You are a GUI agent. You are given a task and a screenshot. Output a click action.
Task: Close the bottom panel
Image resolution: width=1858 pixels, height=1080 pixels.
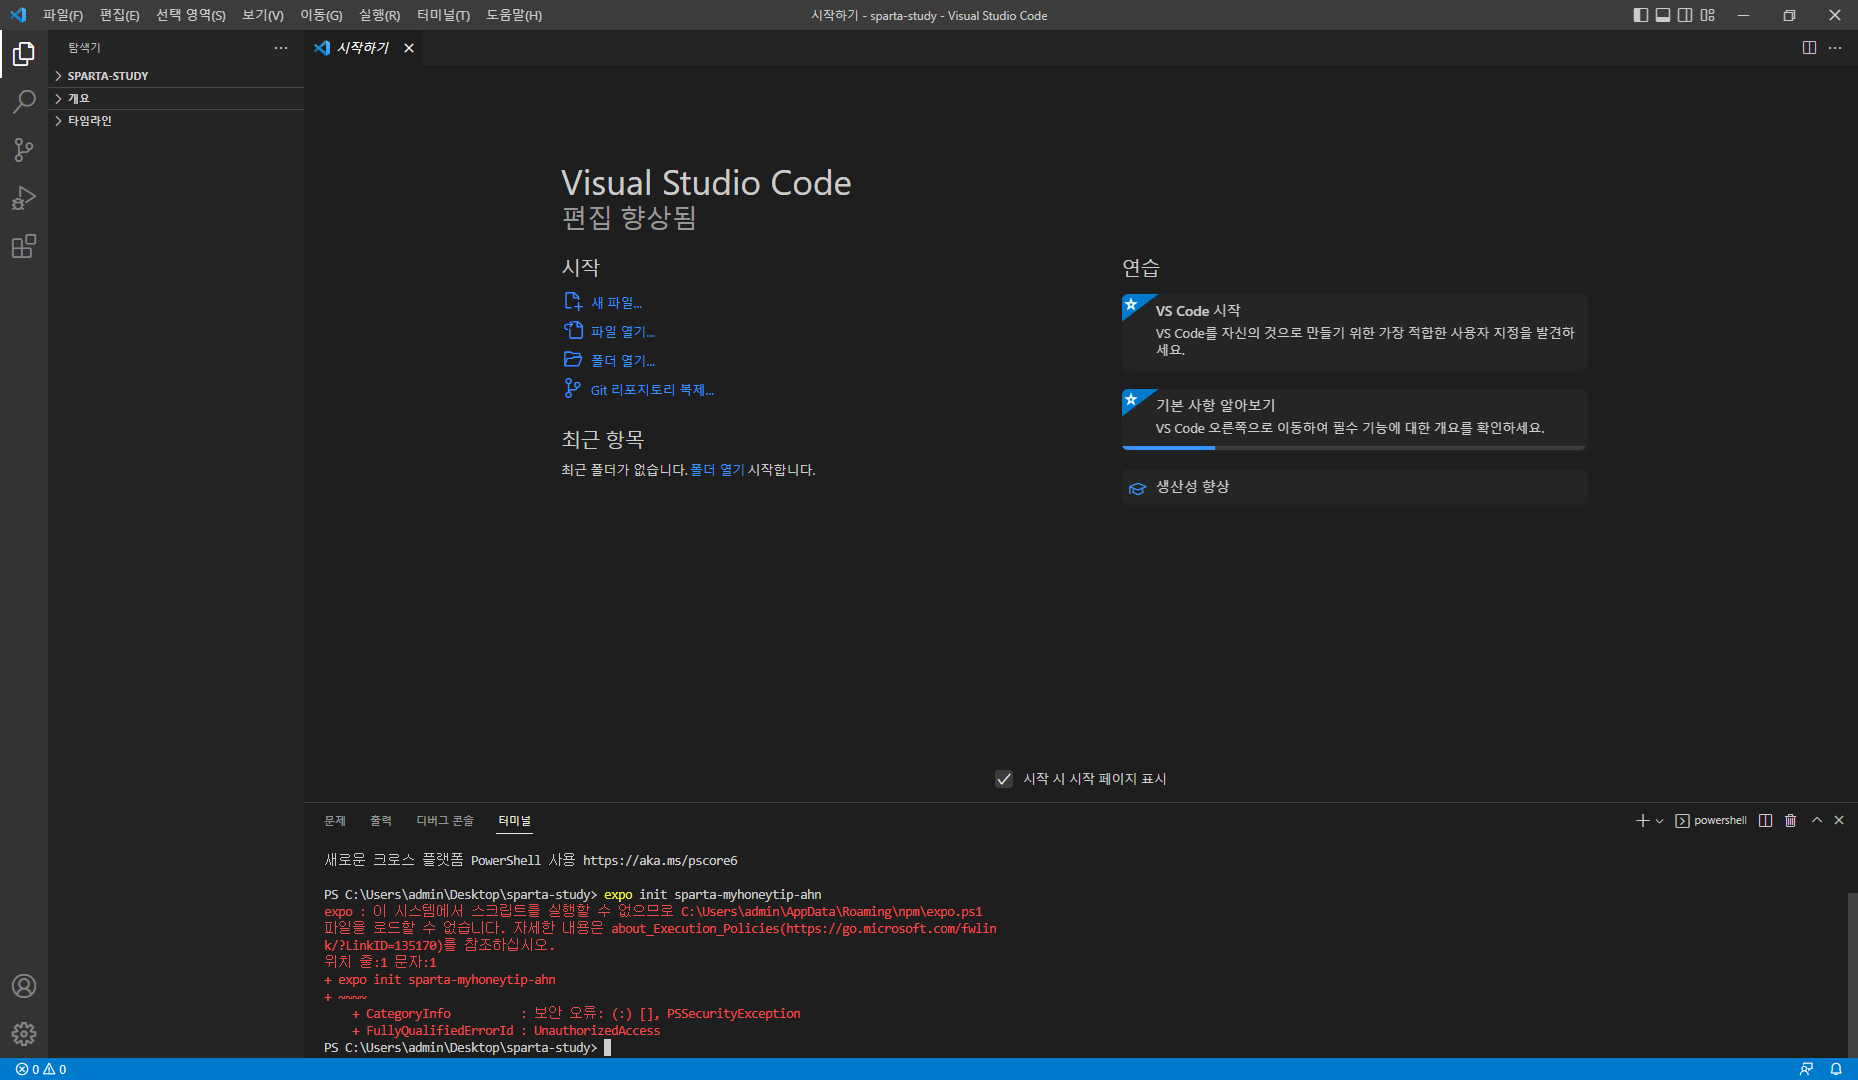pos(1839,821)
